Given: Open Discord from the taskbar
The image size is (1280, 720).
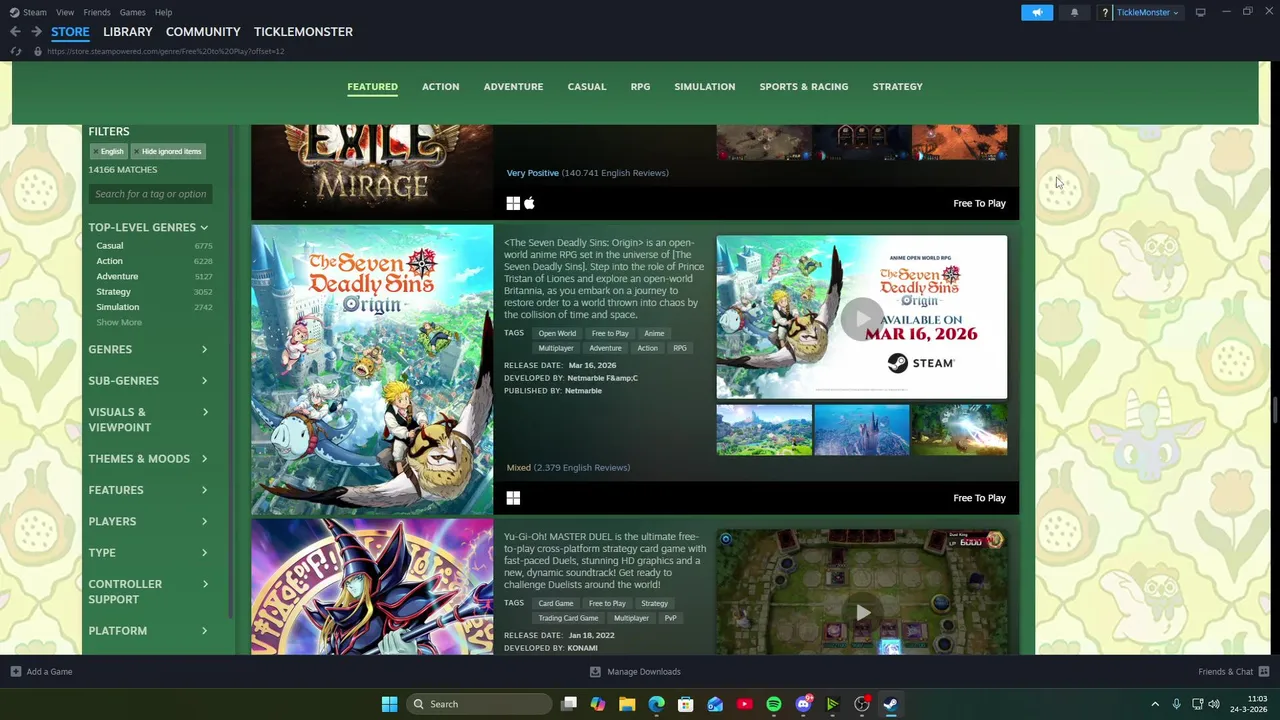Looking at the screenshot, I should click(803, 704).
